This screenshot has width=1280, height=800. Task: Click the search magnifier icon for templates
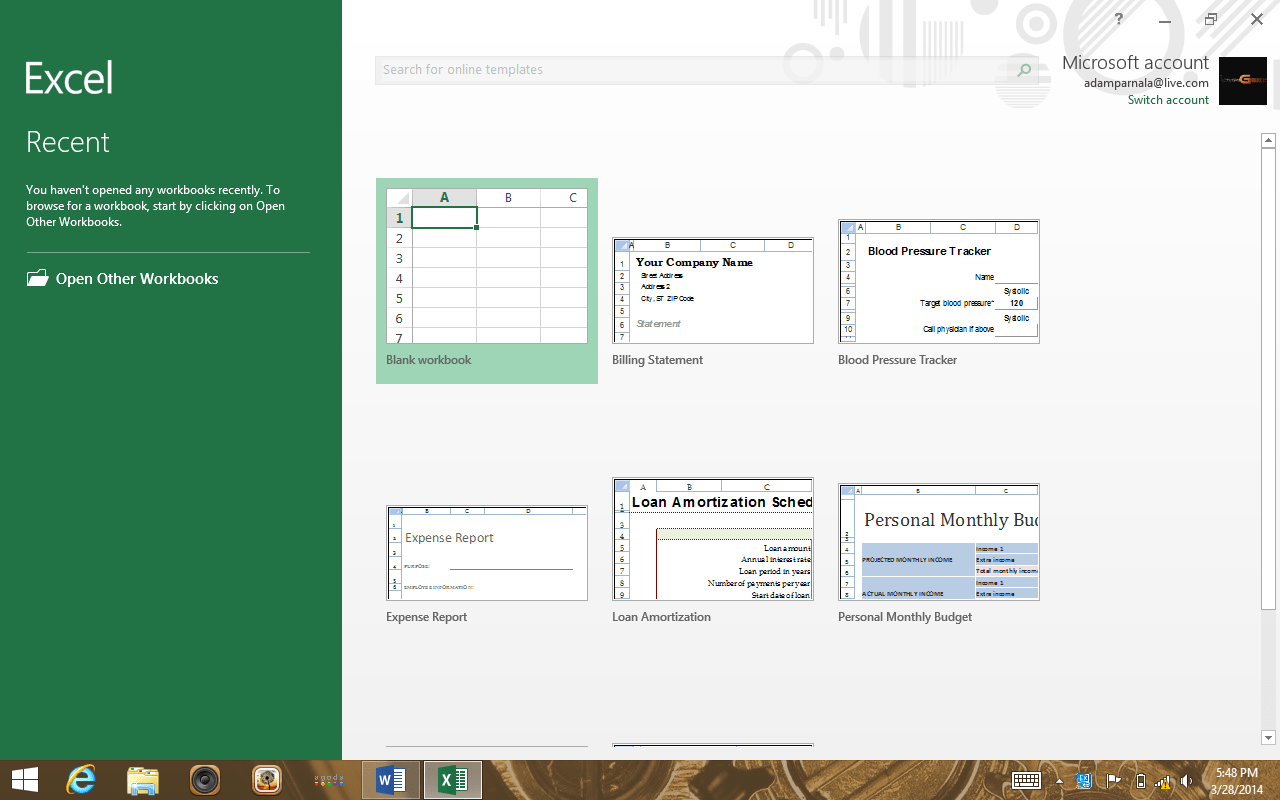[x=1023, y=70]
